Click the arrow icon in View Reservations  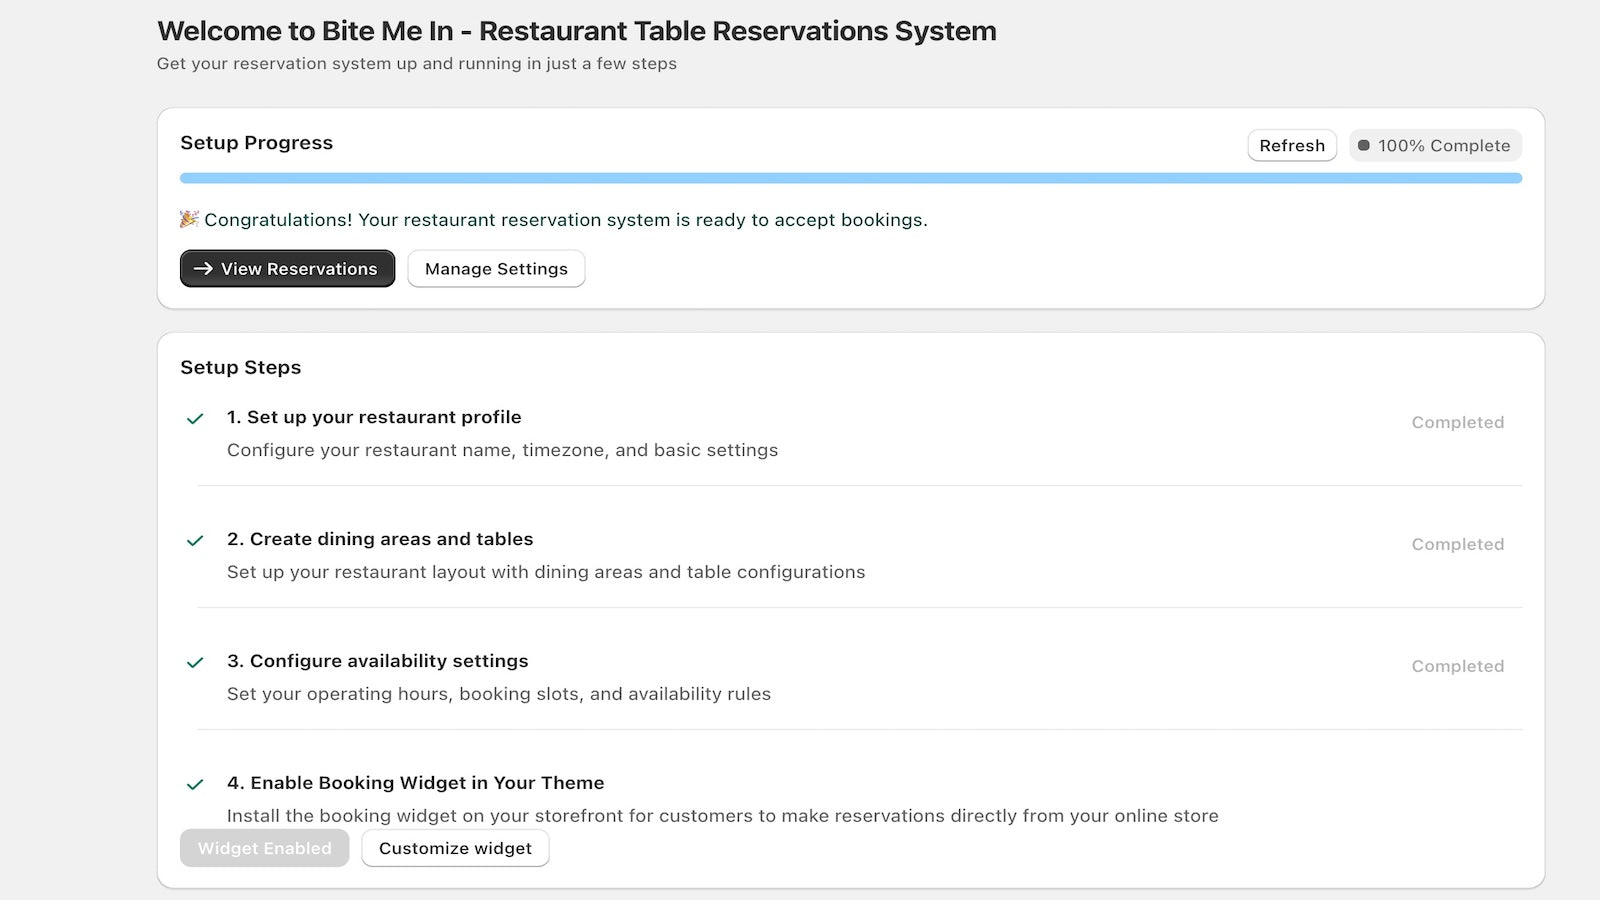tap(203, 268)
